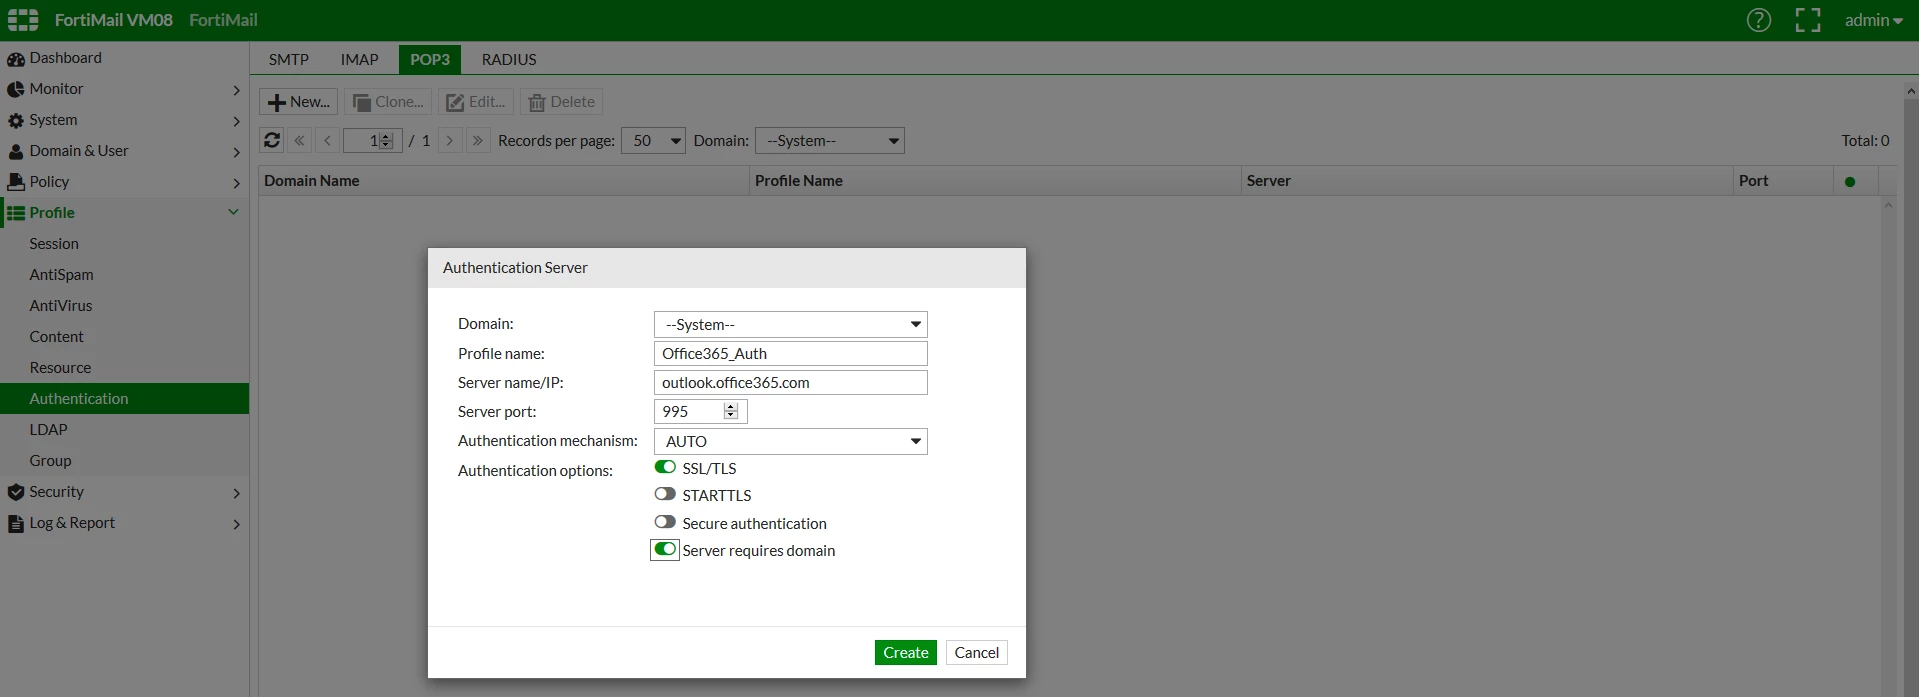Sort by Server column header

1487,181
